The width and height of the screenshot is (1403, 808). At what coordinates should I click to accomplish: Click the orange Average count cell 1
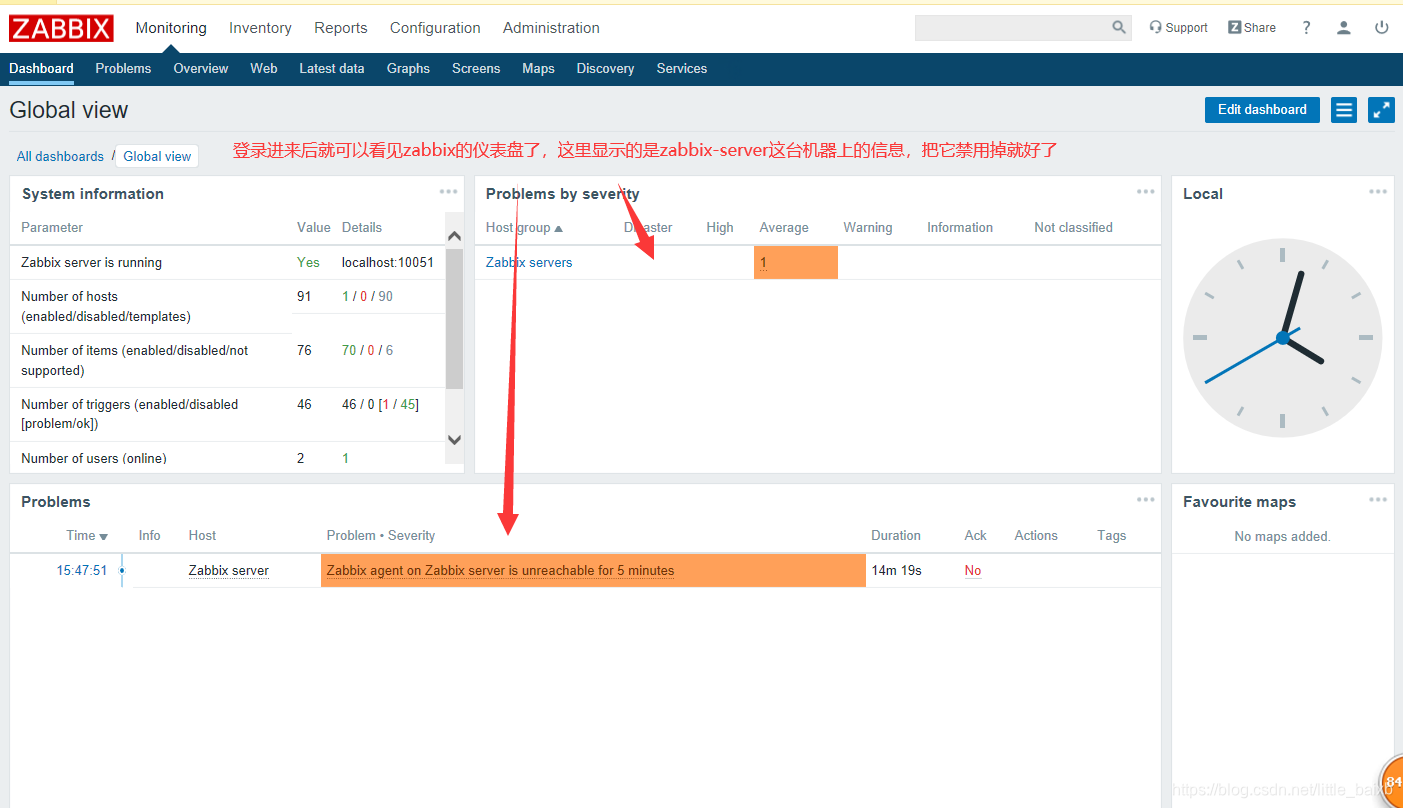tap(796, 262)
